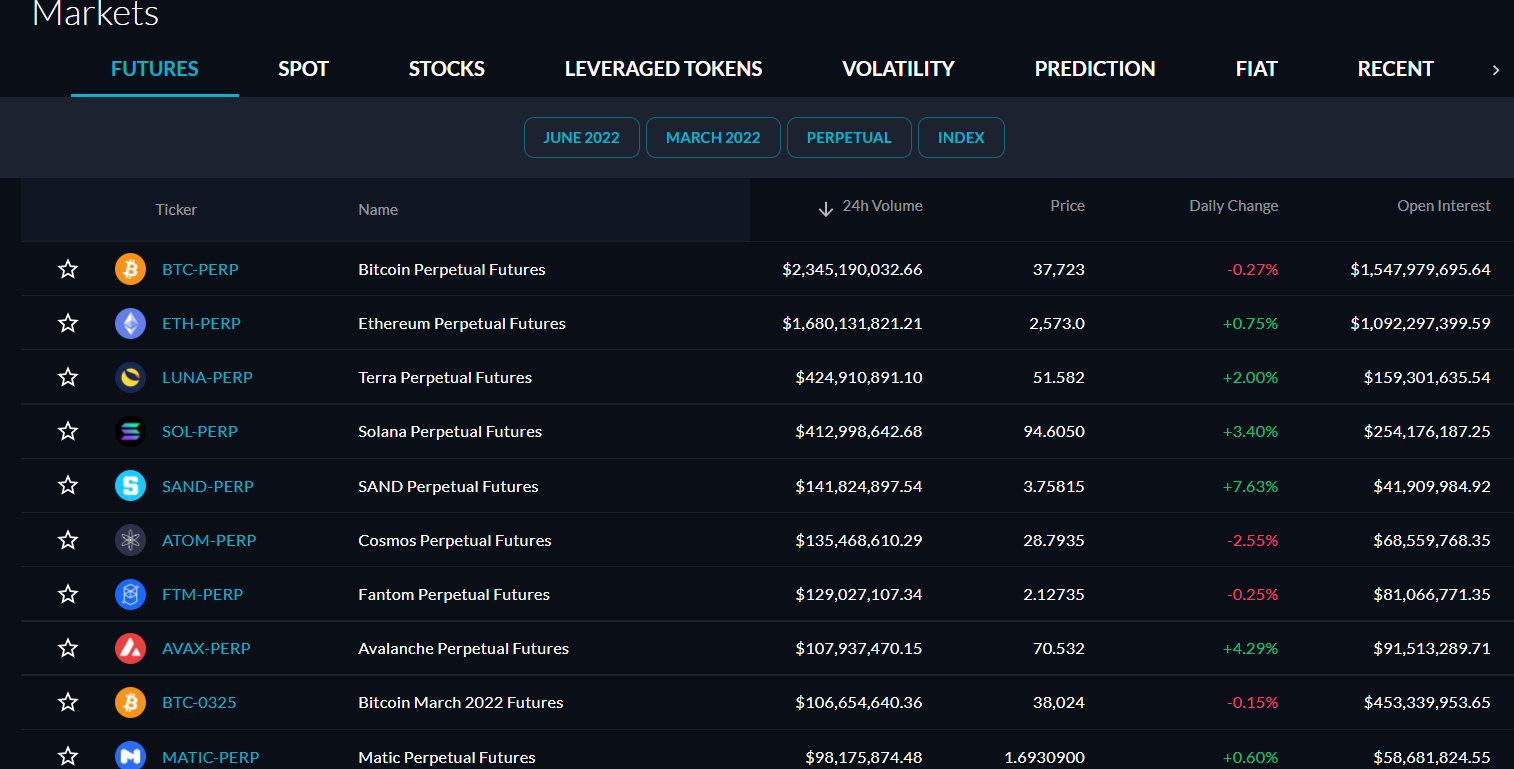Toggle favorite star for LUNA-PERP

coord(68,377)
